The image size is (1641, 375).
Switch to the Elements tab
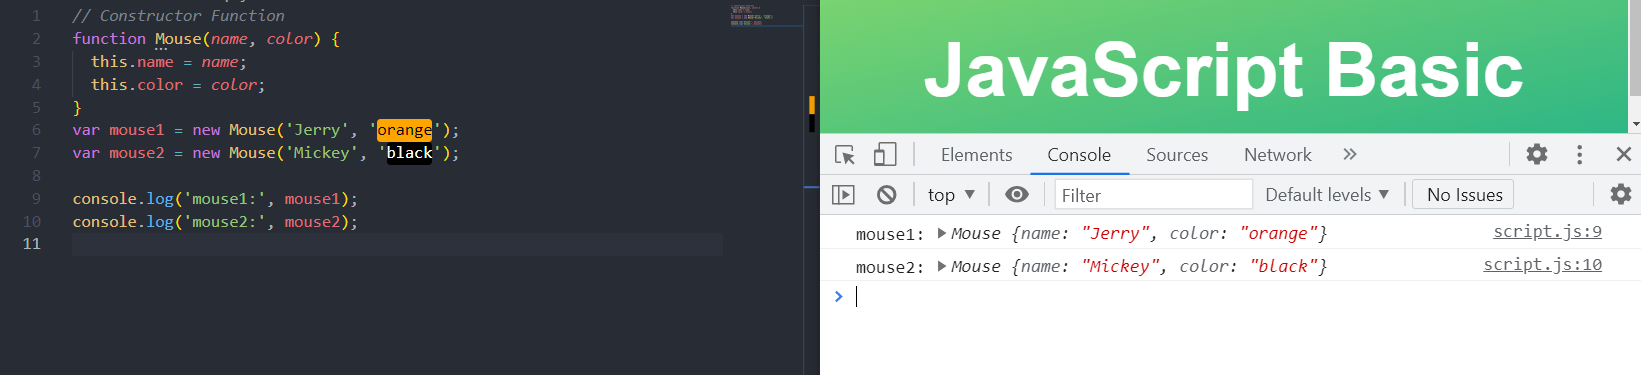976,155
